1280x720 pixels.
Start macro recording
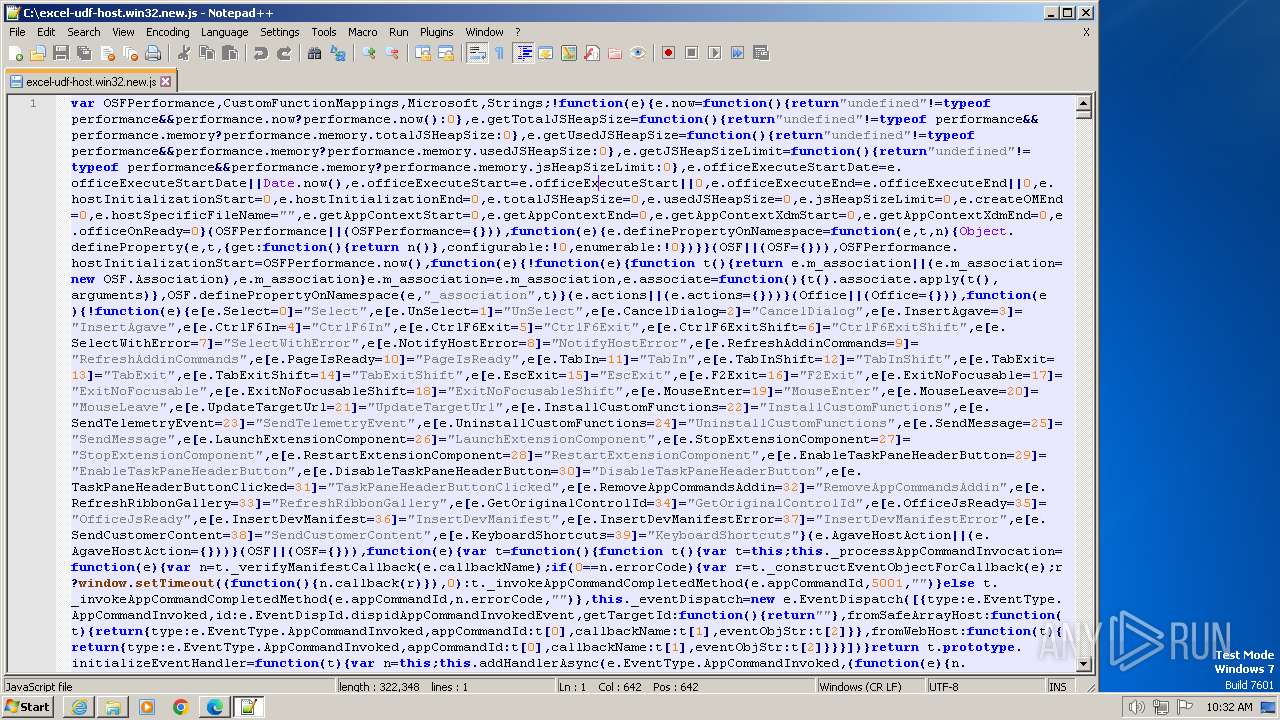pos(668,53)
